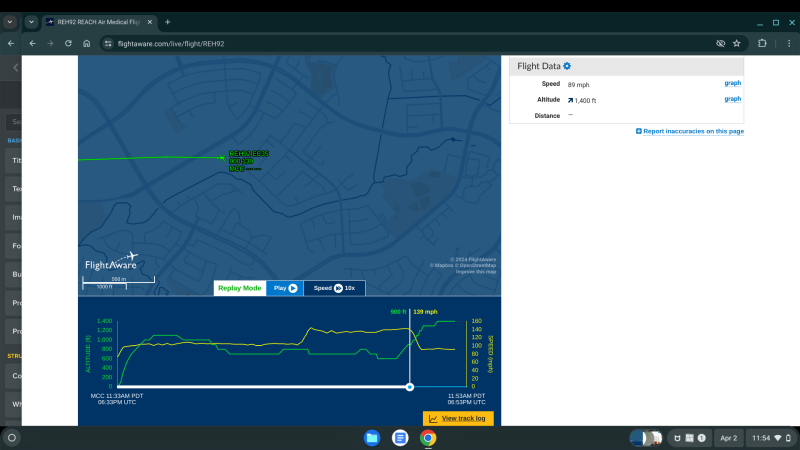Image resolution: width=800 pixels, height=450 pixels.
Task: Click the tracking protection eye icon
Action: pyautogui.click(x=720, y=44)
